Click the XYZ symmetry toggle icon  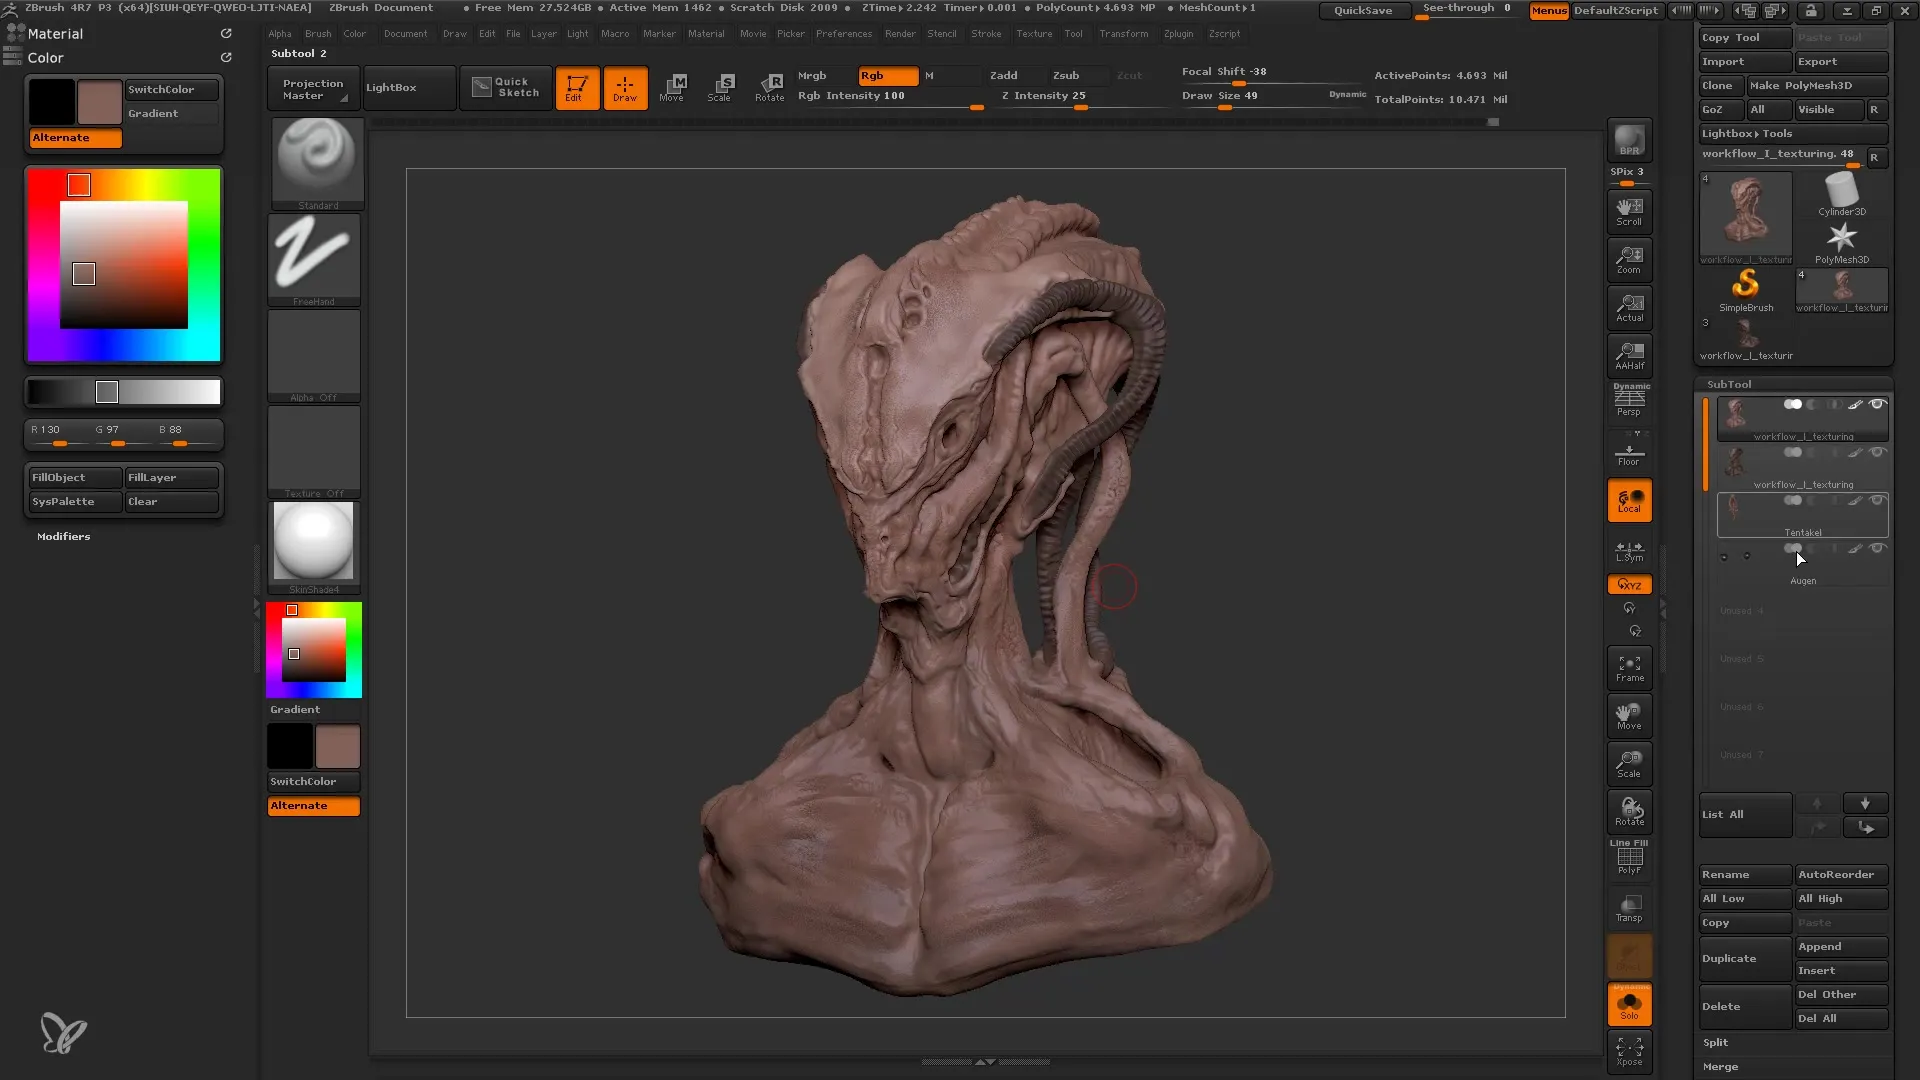1630,584
